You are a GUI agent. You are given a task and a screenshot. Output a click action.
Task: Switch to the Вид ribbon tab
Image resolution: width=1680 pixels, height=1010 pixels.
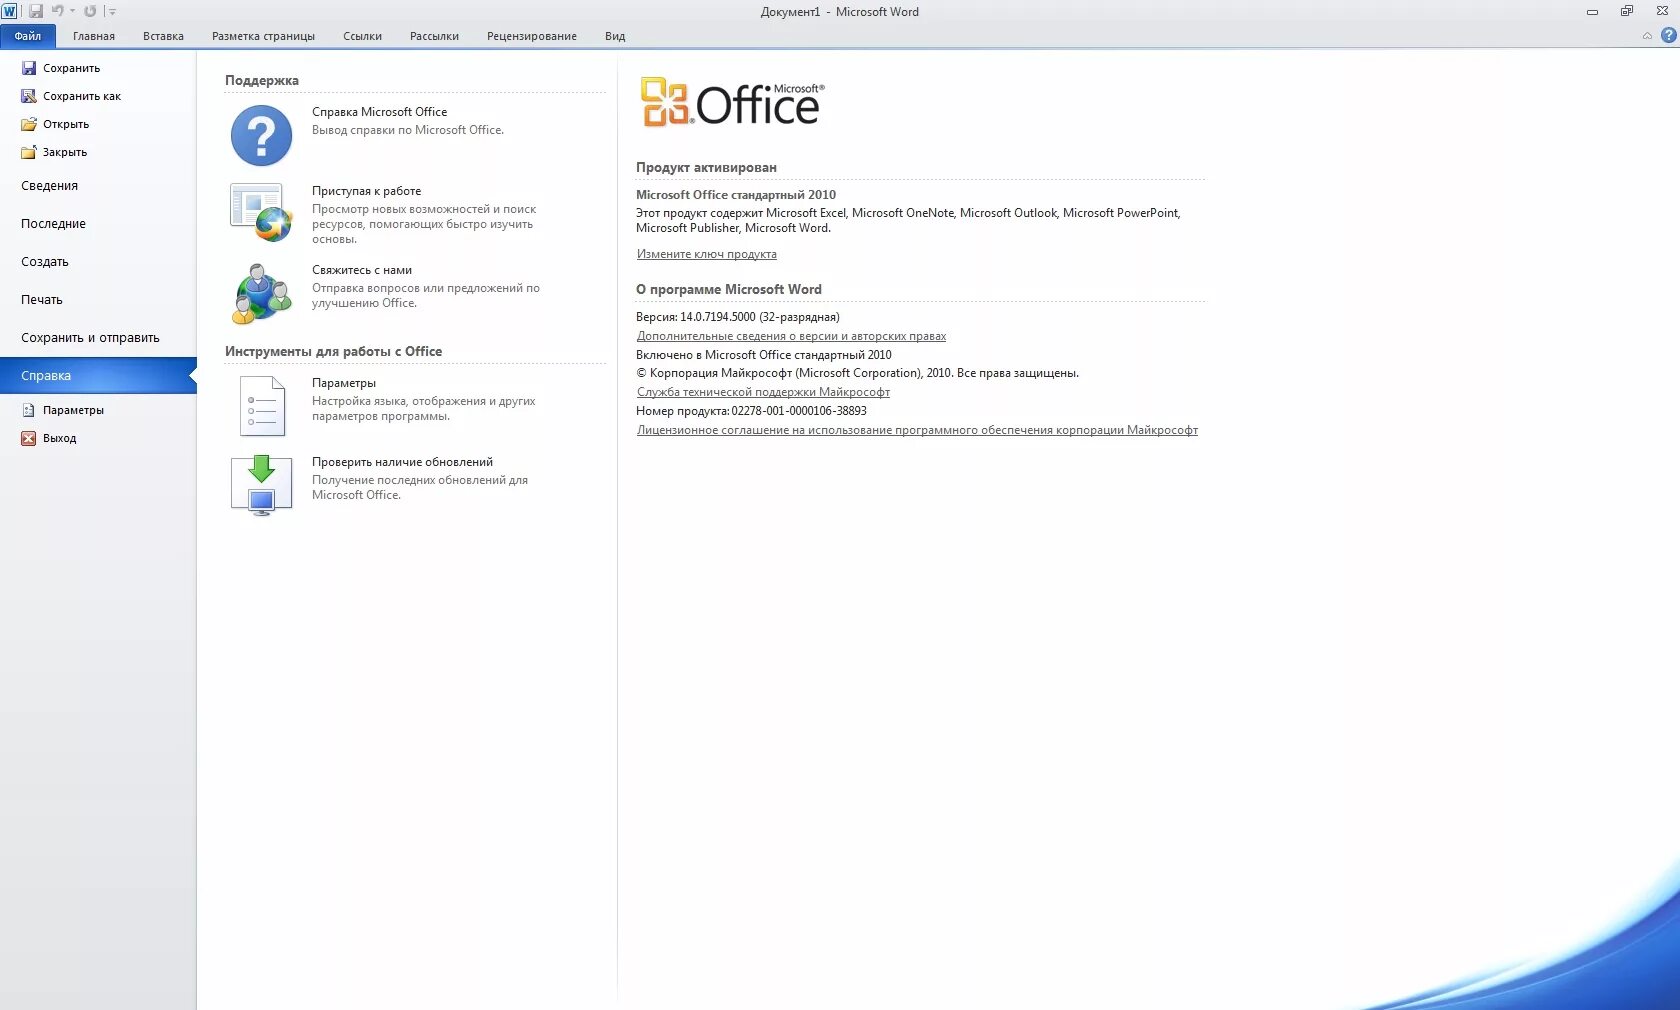[x=615, y=36]
